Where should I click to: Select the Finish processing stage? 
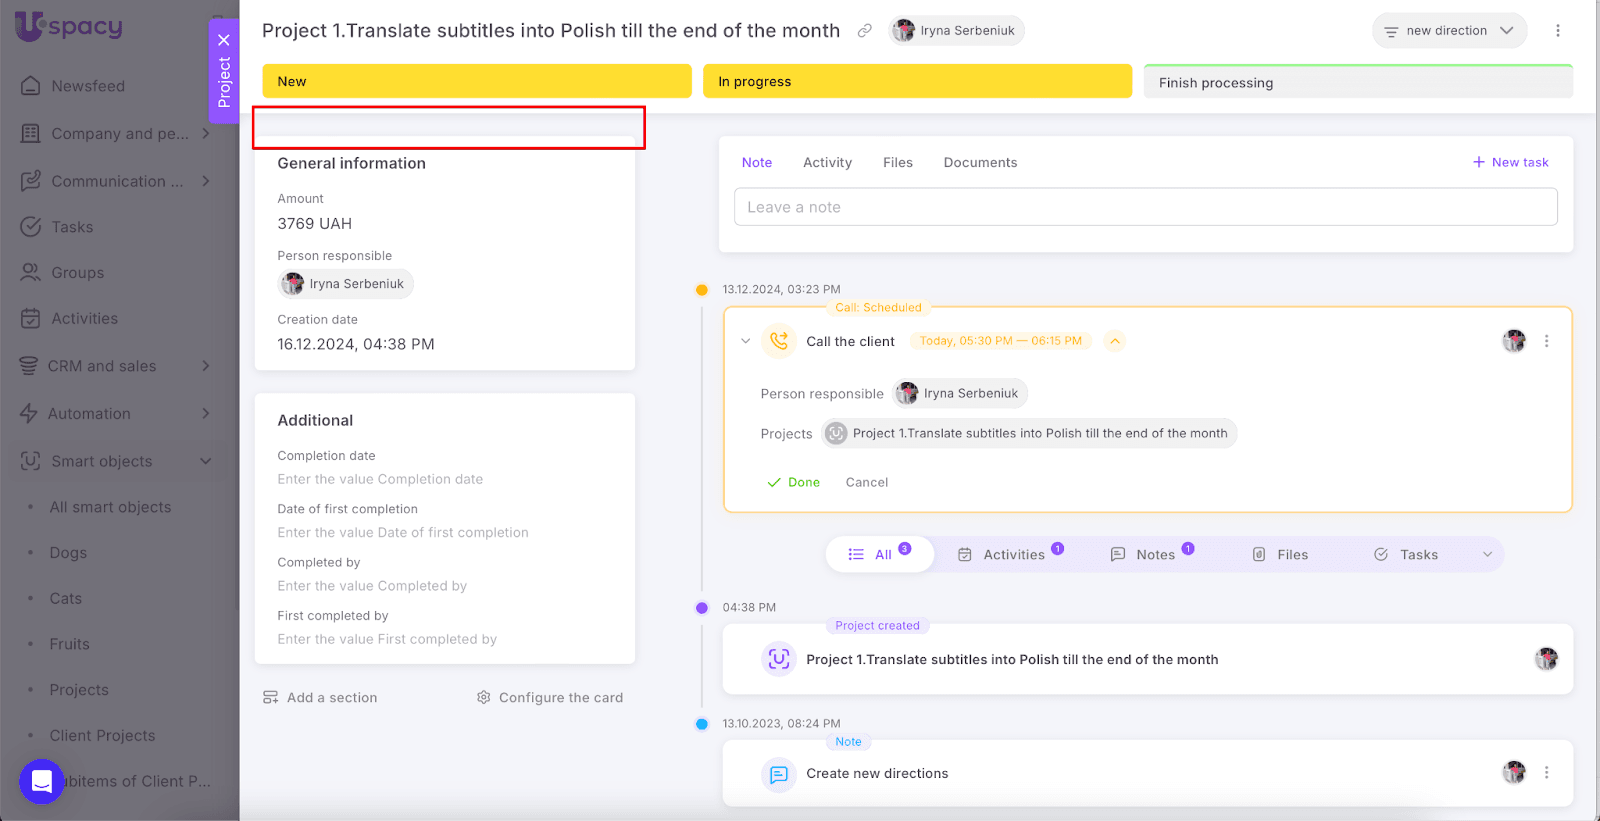click(x=1357, y=82)
